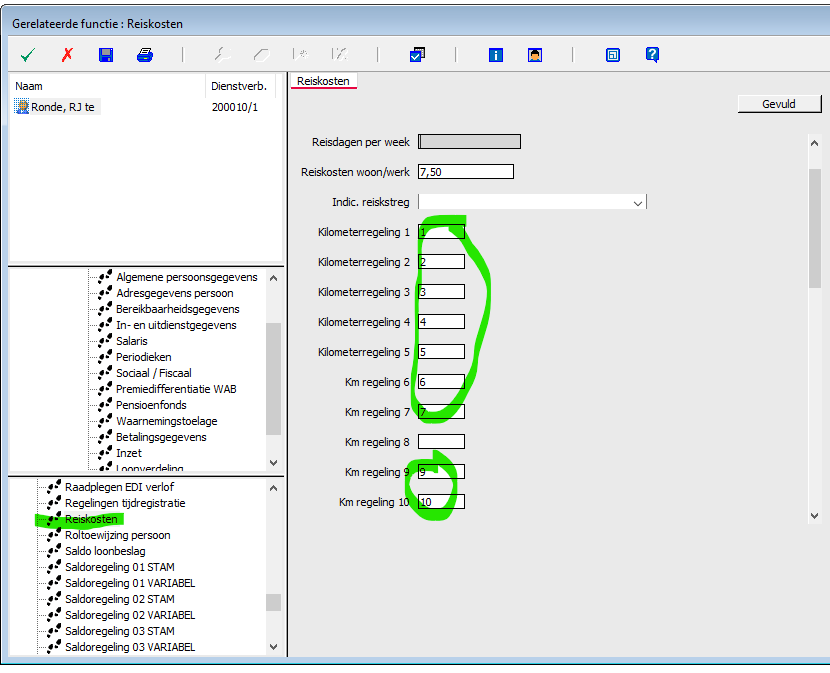Click the empty Km regeling 8 field
830x673 pixels.
(441, 442)
